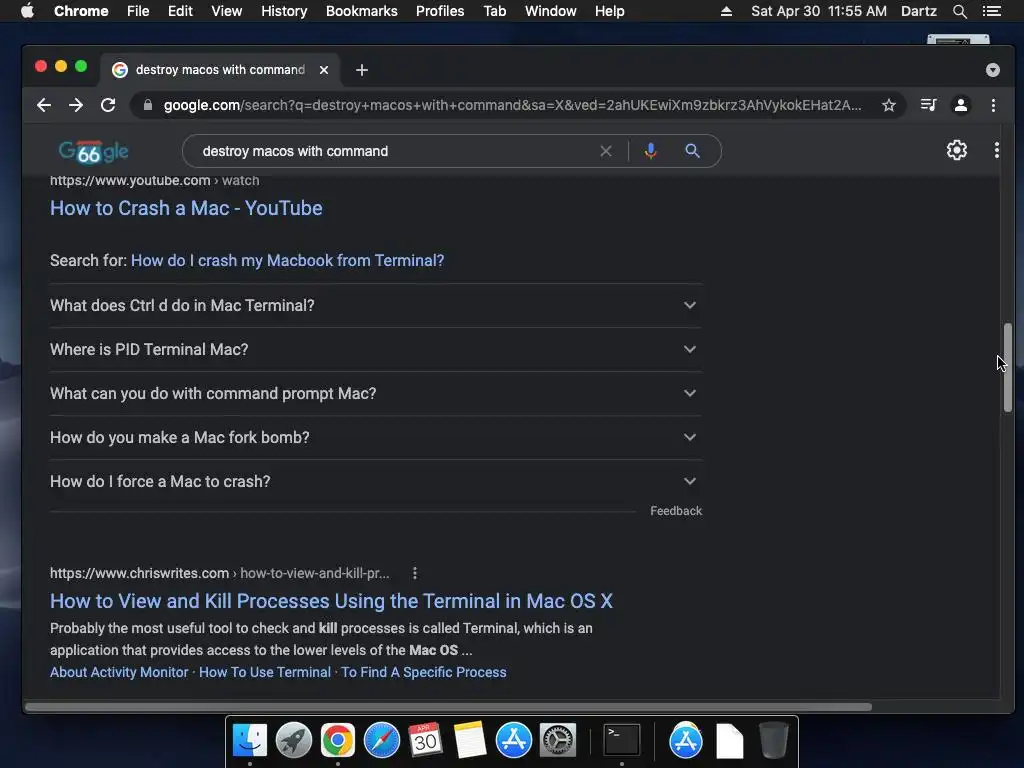This screenshot has width=1024, height=768.
Task: Open the Google page three-dot menu
Action: pyautogui.click(x=996, y=150)
